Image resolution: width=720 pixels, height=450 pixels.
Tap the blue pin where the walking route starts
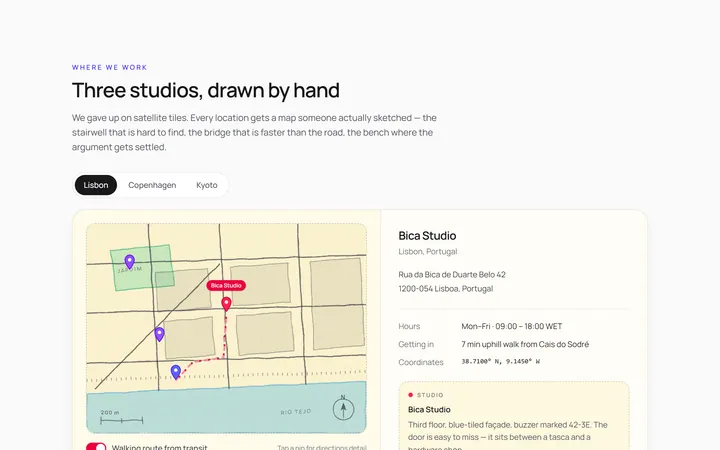pyautogui.click(x=175, y=372)
